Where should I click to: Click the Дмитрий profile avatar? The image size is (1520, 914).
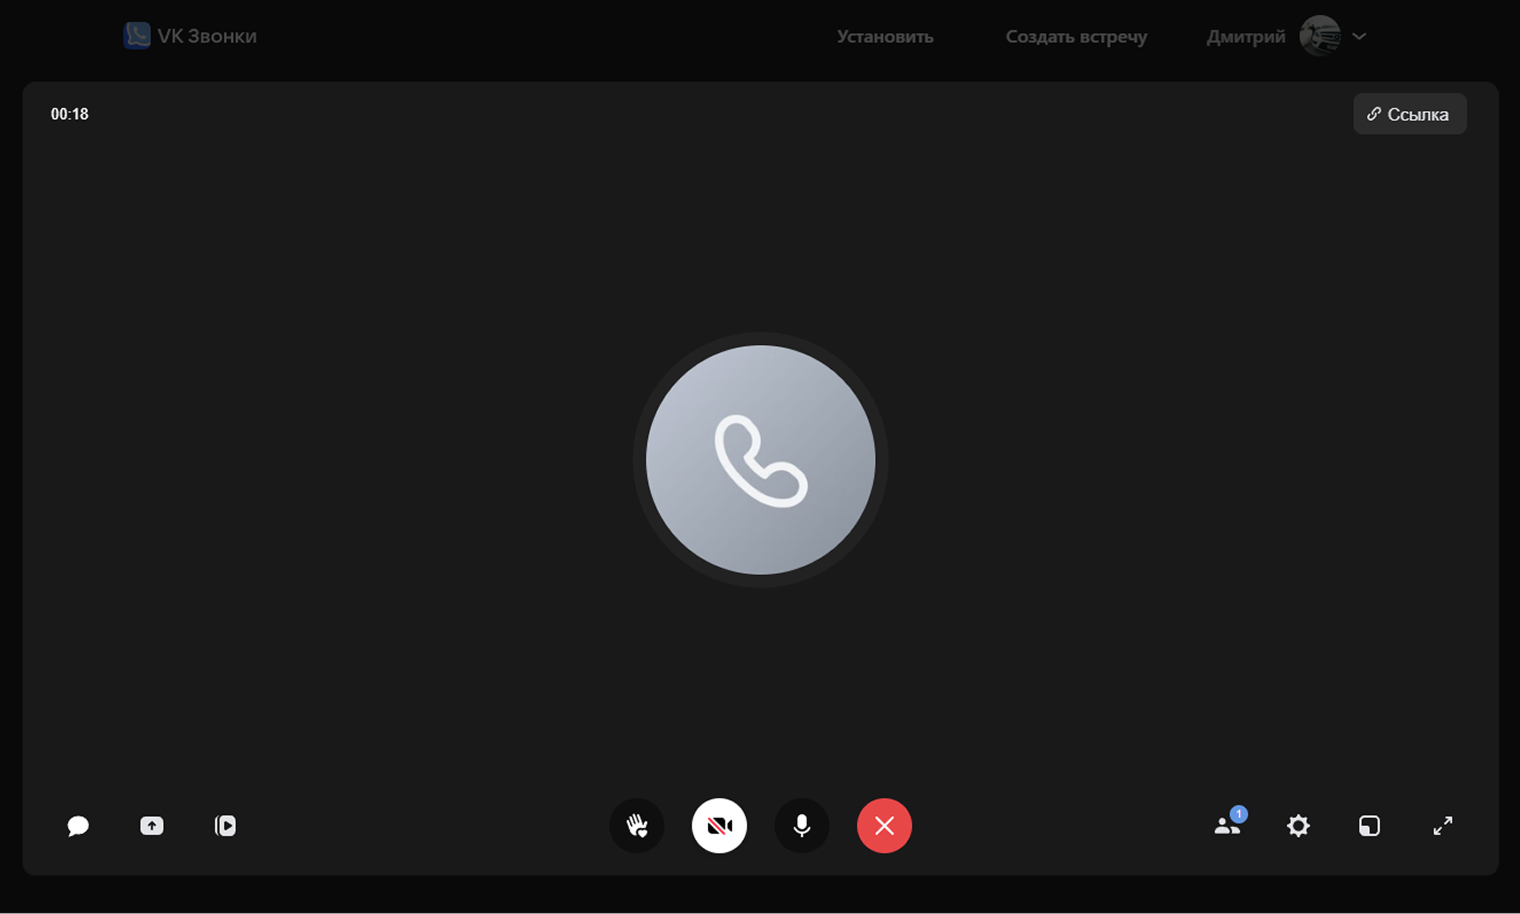1320,36
